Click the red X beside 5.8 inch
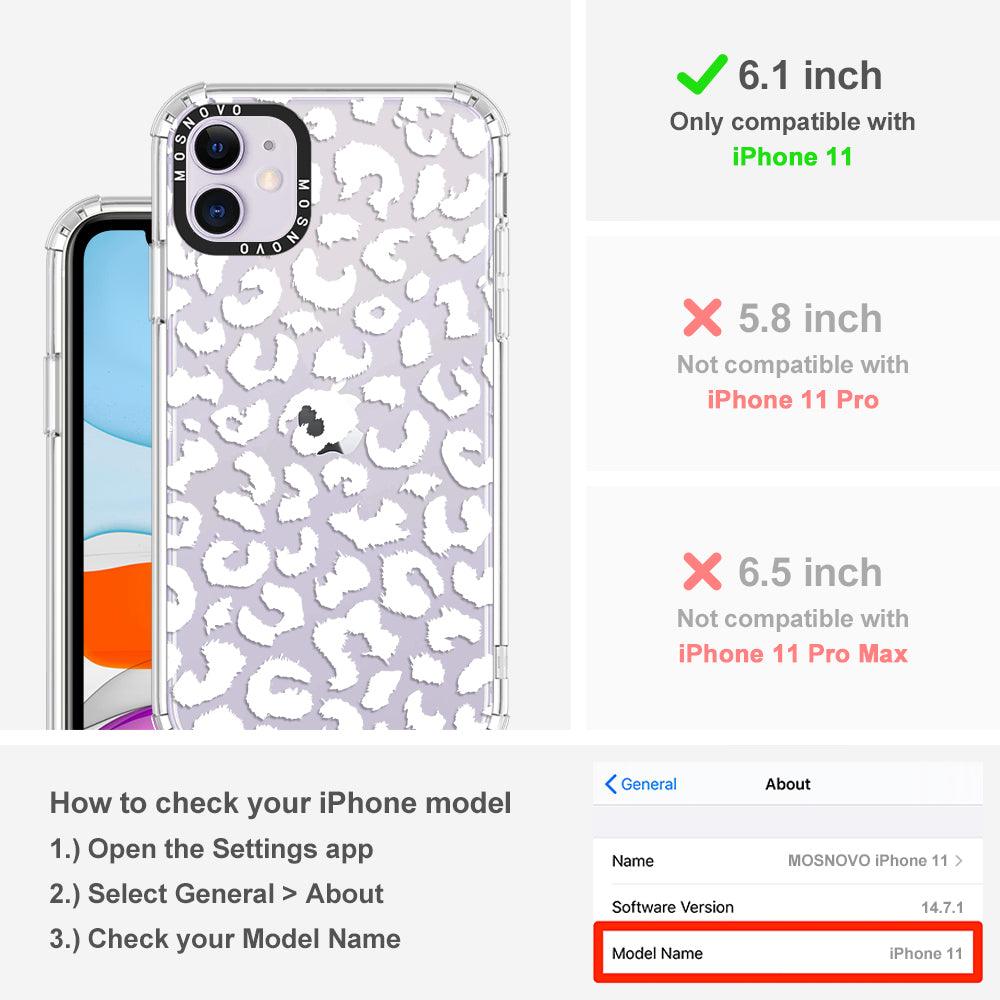The image size is (1000, 1000). tap(702, 318)
